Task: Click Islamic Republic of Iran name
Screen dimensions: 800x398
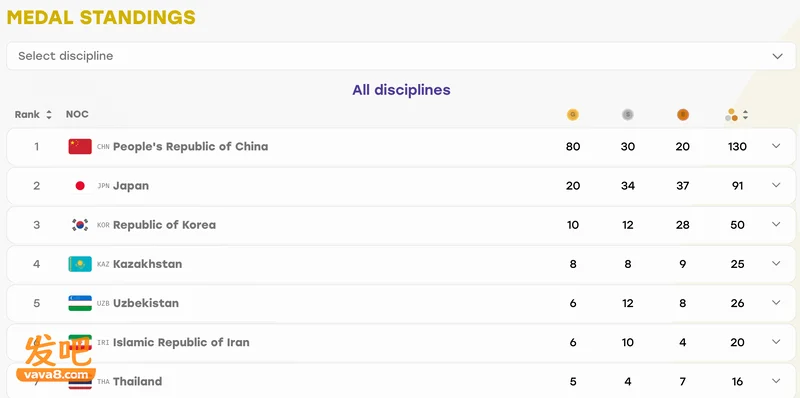Action: click(x=181, y=342)
